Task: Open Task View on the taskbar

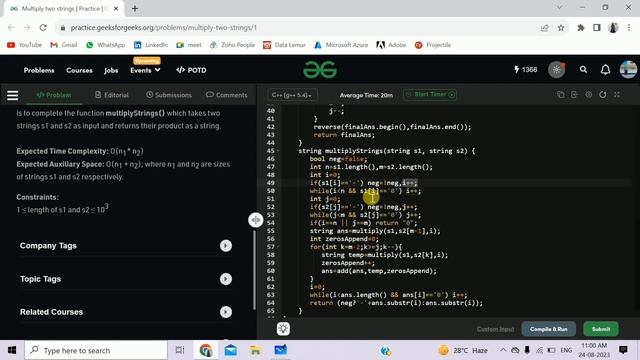Action: pos(180,350)
